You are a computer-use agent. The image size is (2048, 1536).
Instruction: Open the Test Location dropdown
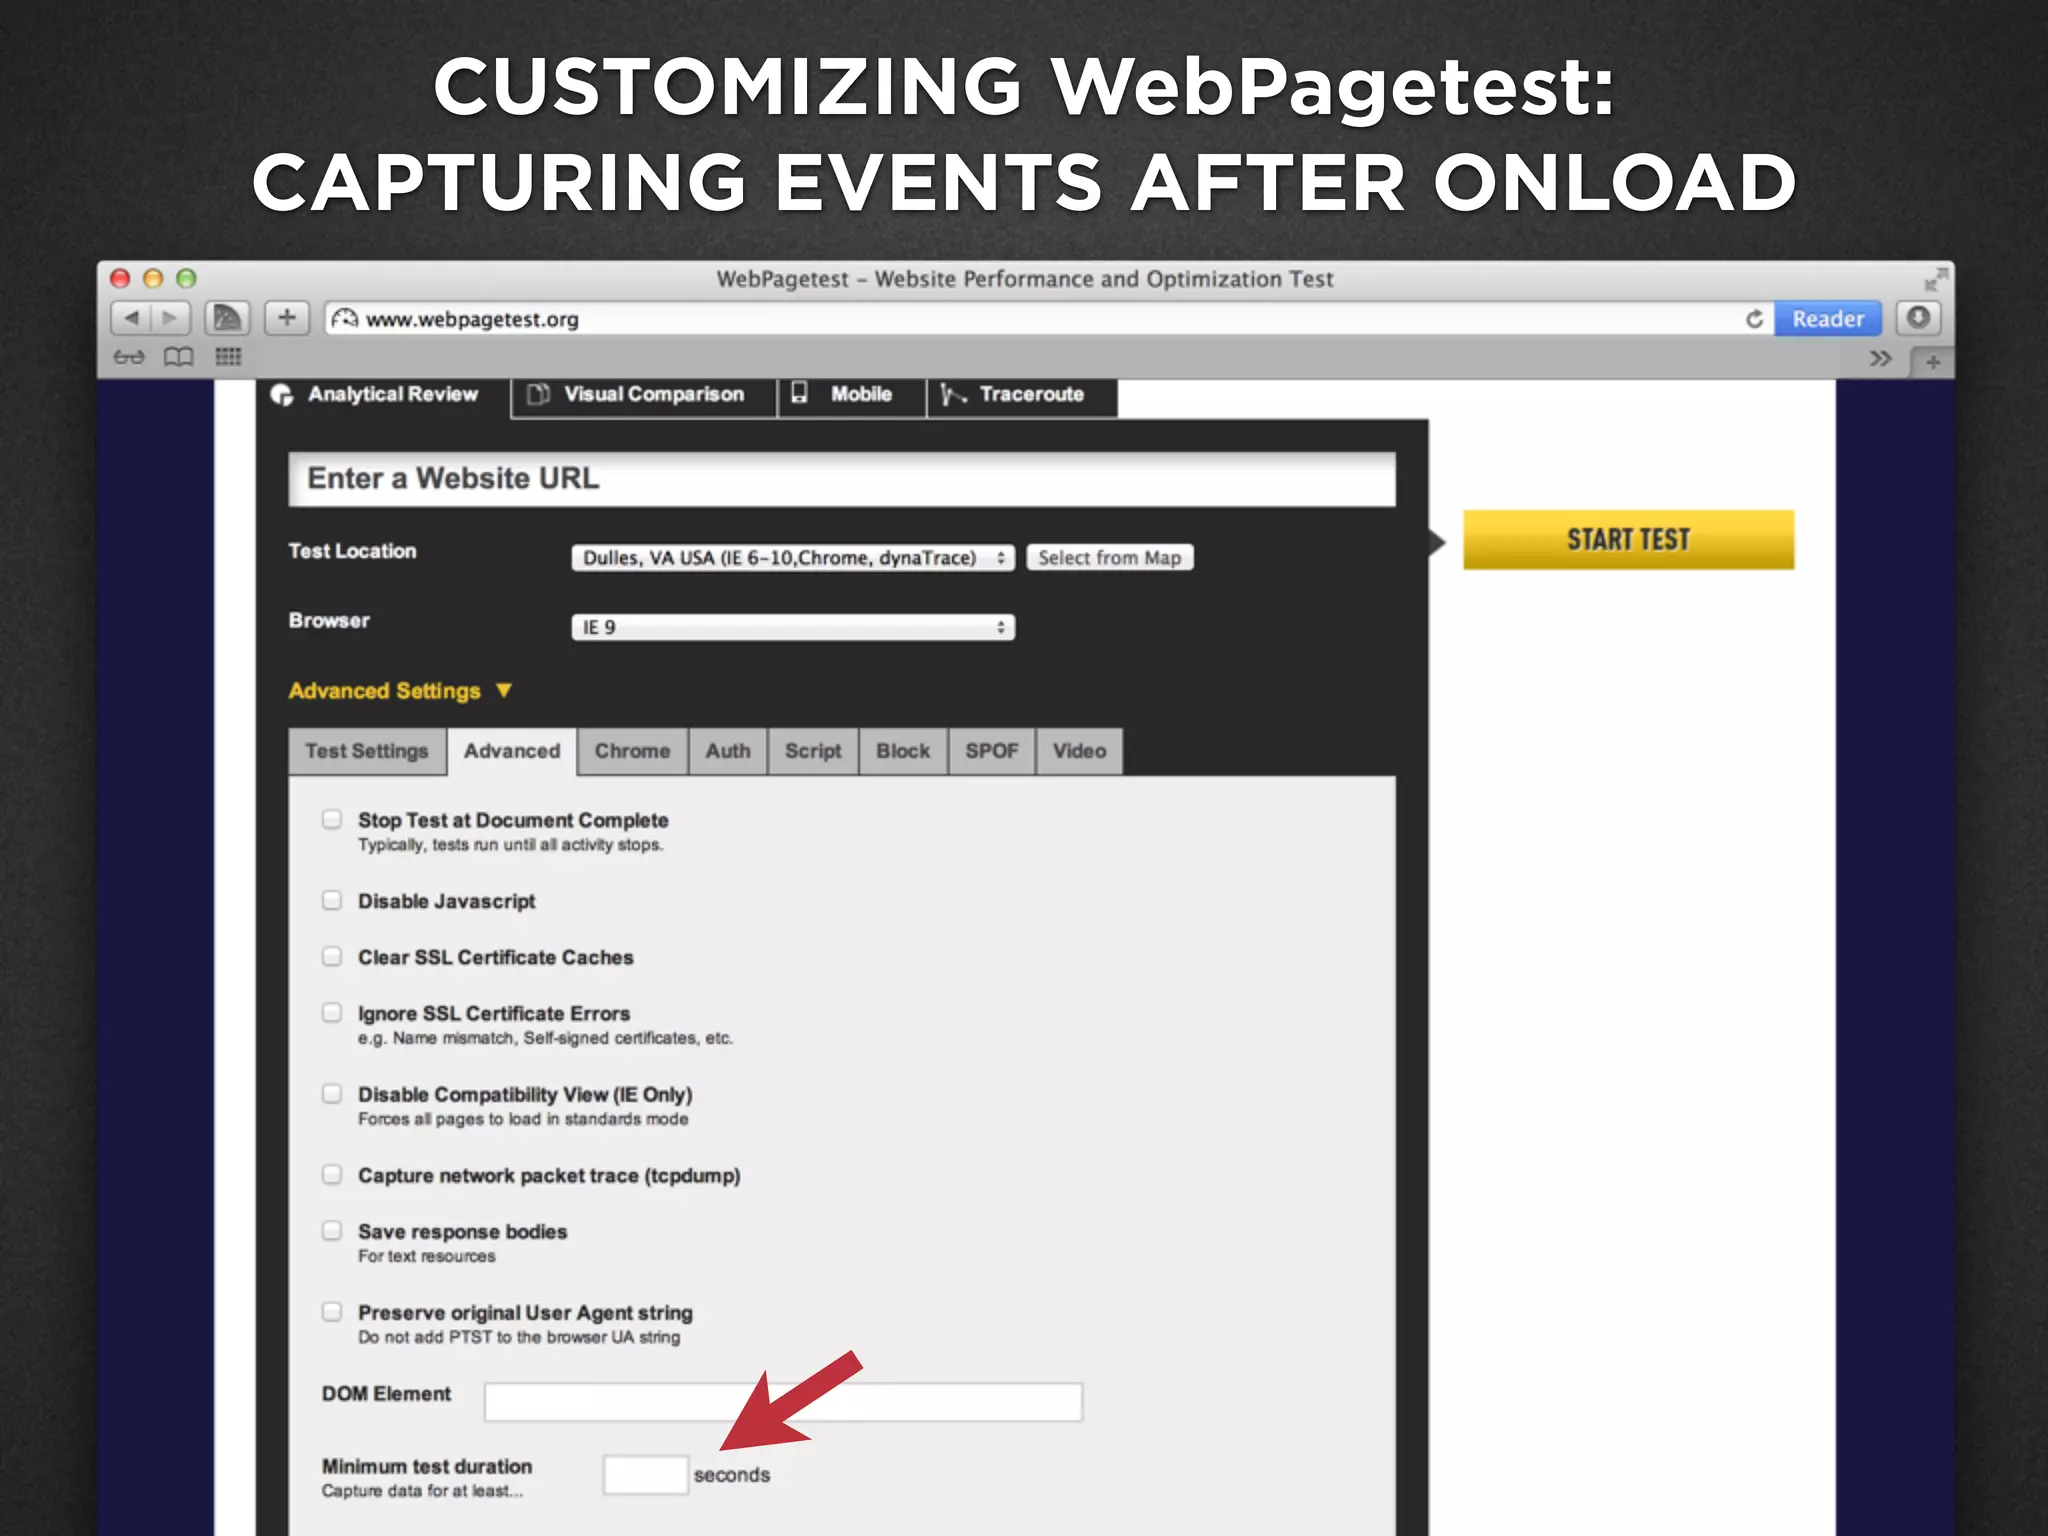(x=793, y=558)
